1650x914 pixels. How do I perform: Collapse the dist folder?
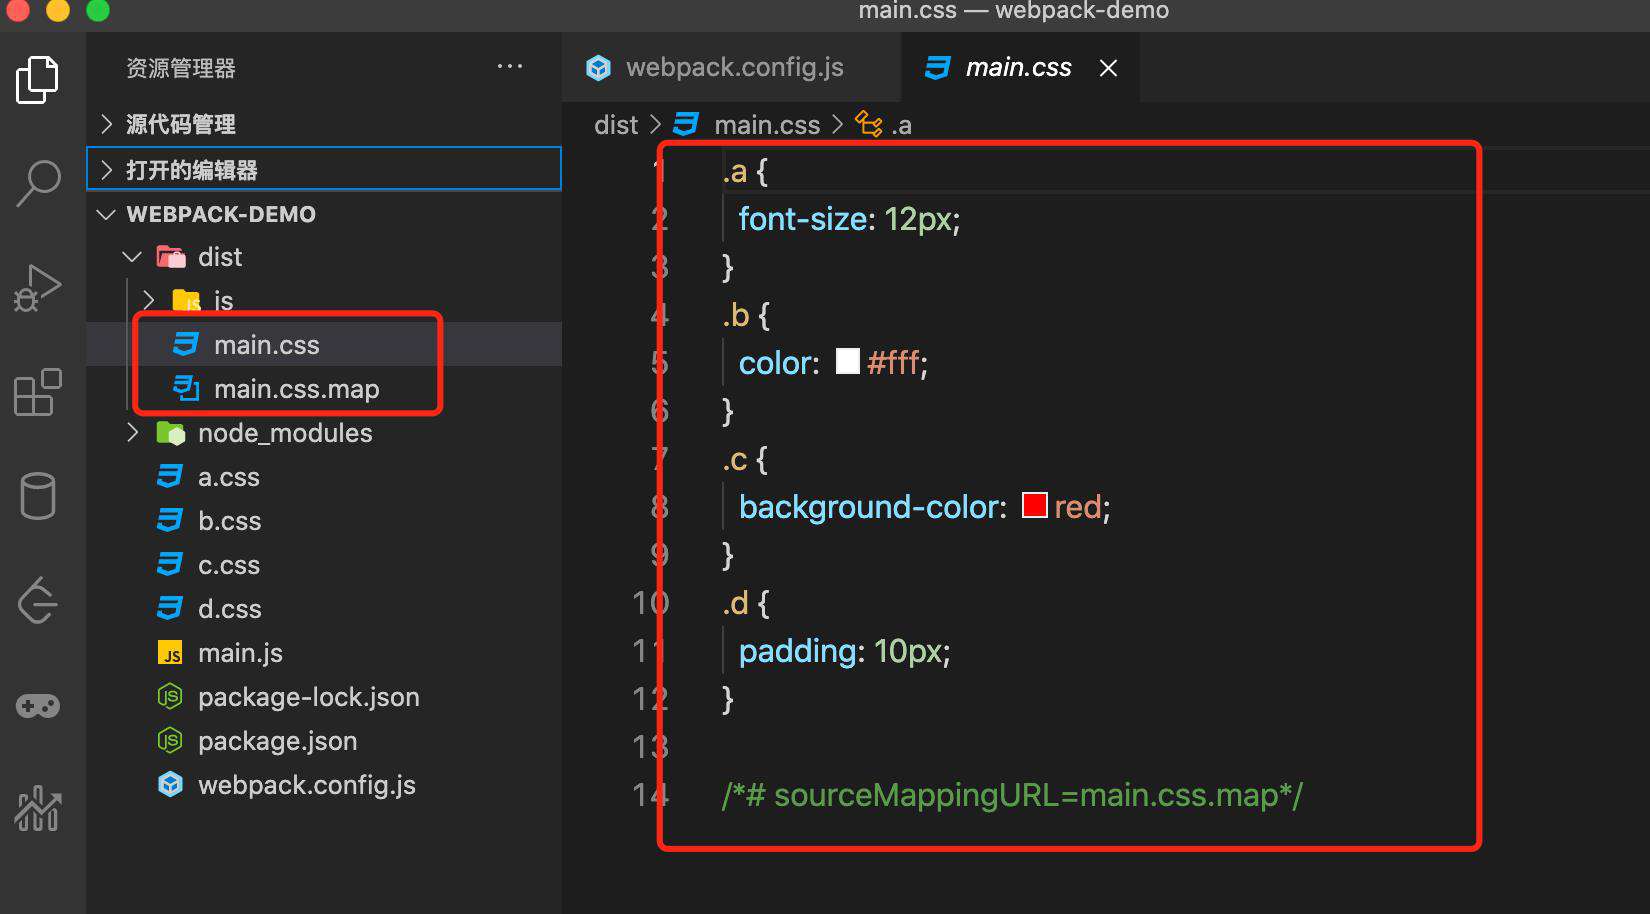324,257
